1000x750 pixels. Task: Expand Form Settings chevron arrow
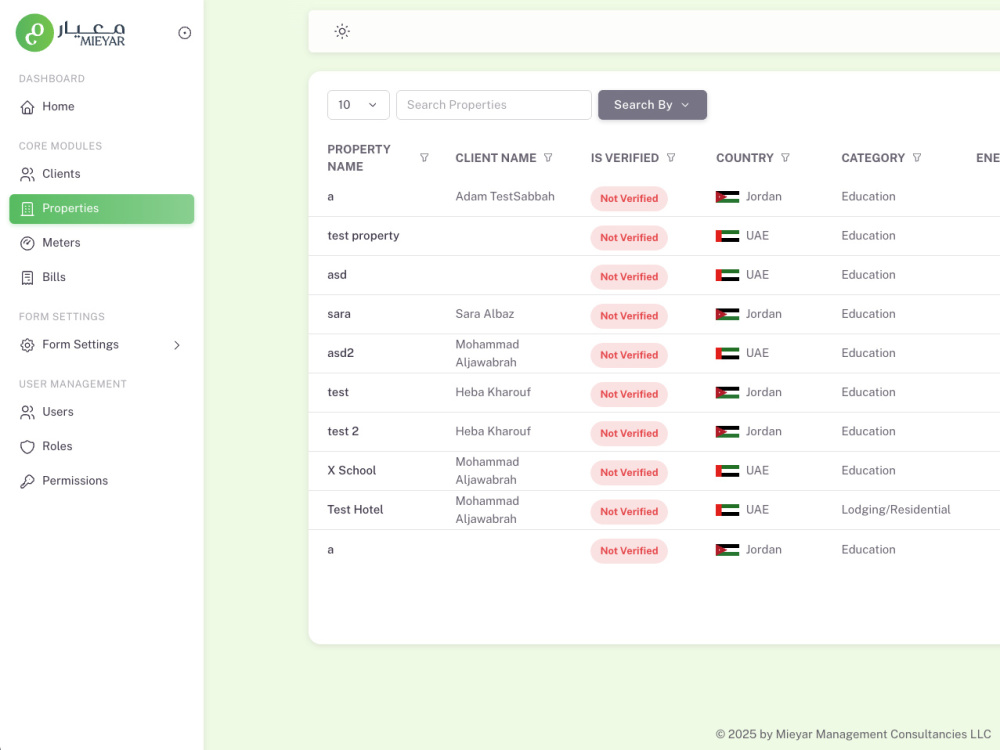(x=177, y=345)
